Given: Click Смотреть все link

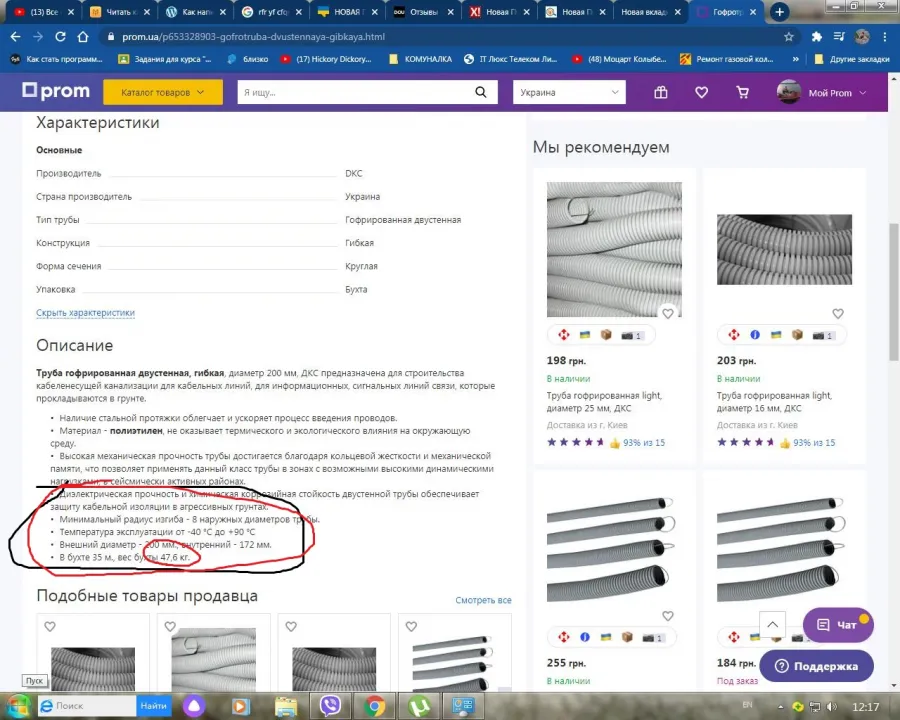Looking at the screenshot, I should [x=483, y=600].
